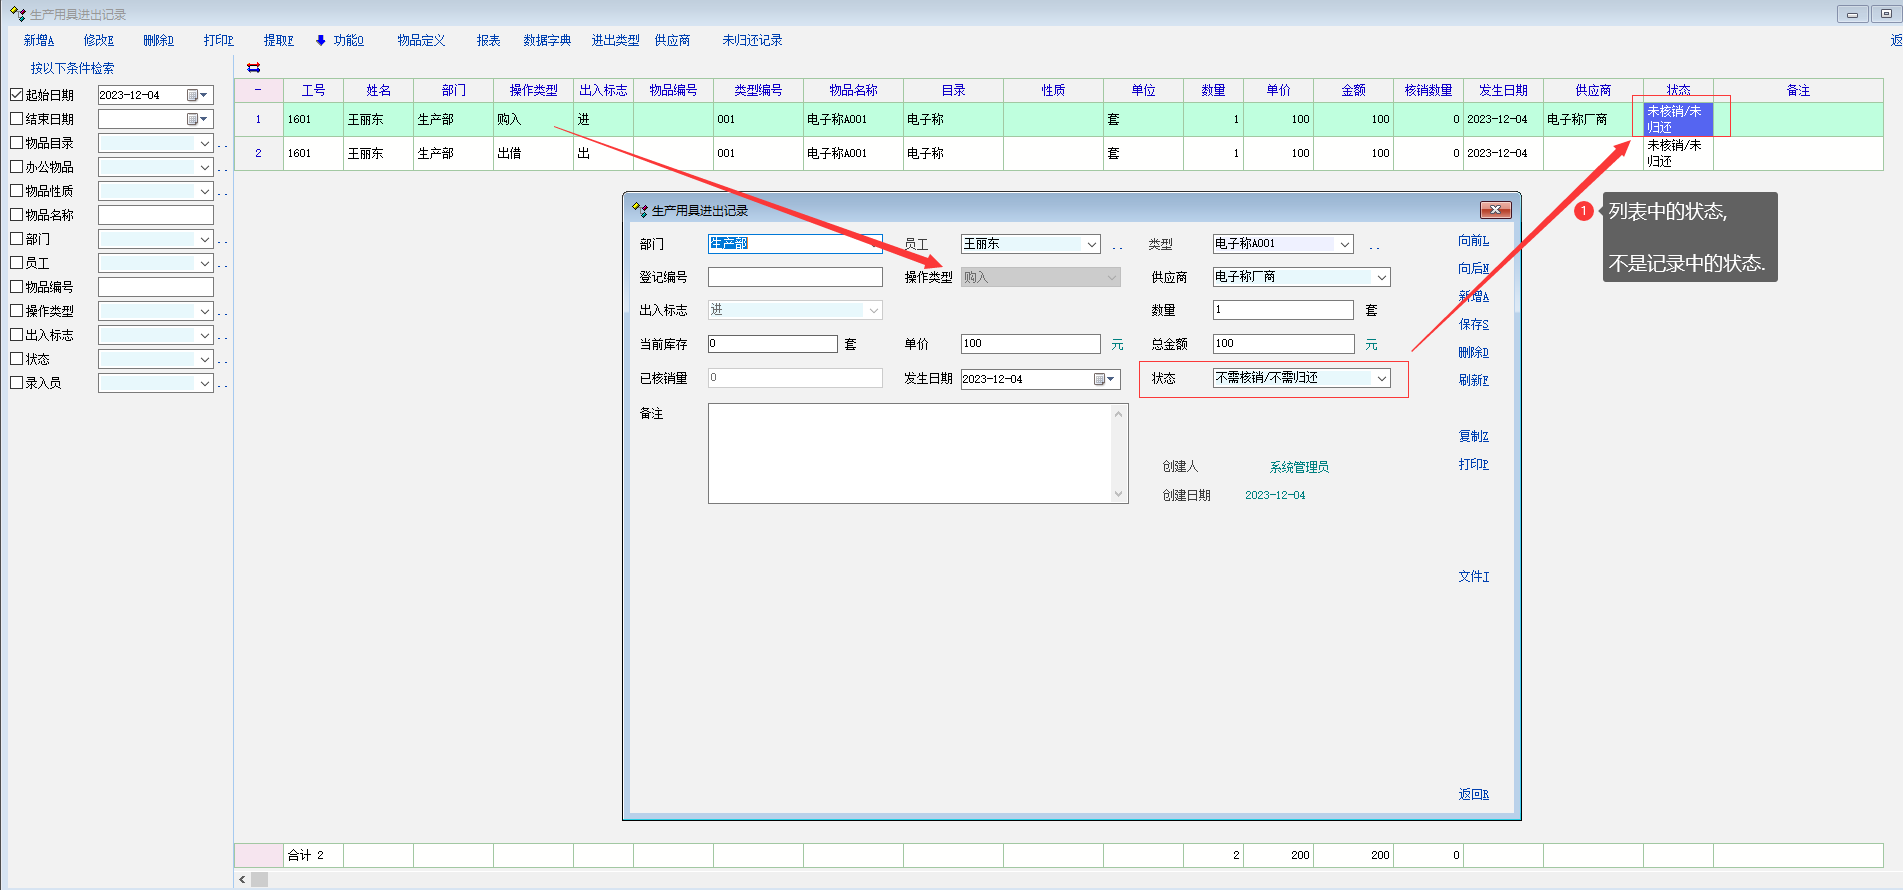Close the 生产用具进出记录 dialog

[1495, 210]
